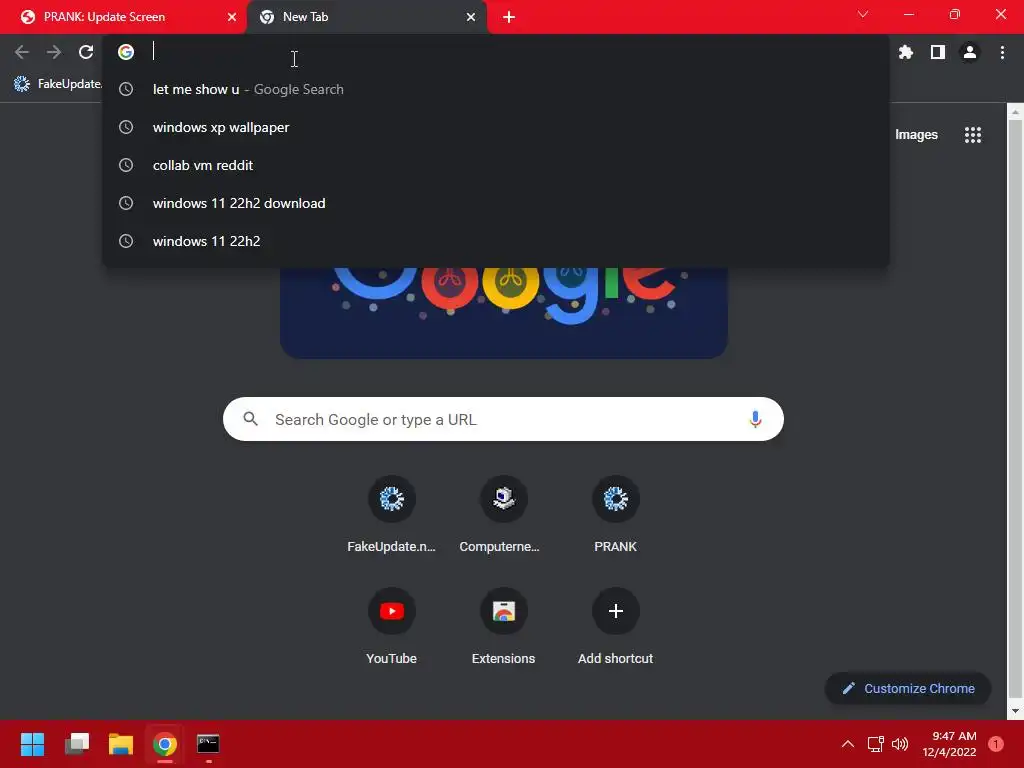The image size is (1024, 768).
Task: Open Chrome's three-dot menu
Action: coord(1002,52)
